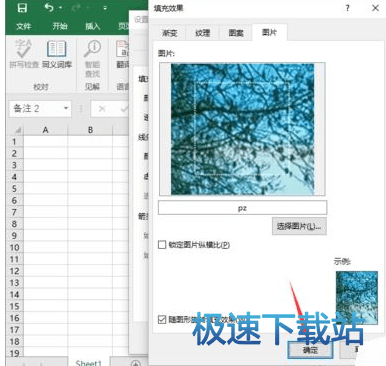Click the 示例 sample thumbnail
386x366 pixels.
[357, 298]
